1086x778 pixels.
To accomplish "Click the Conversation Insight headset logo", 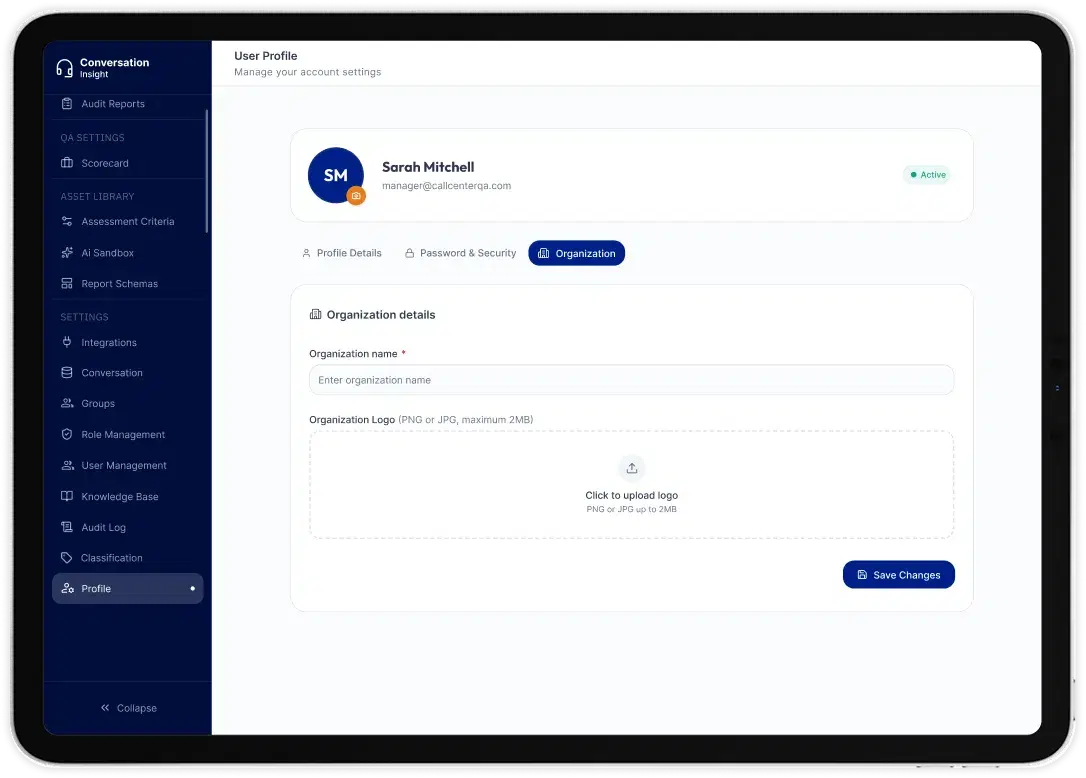I will point(64,68).
